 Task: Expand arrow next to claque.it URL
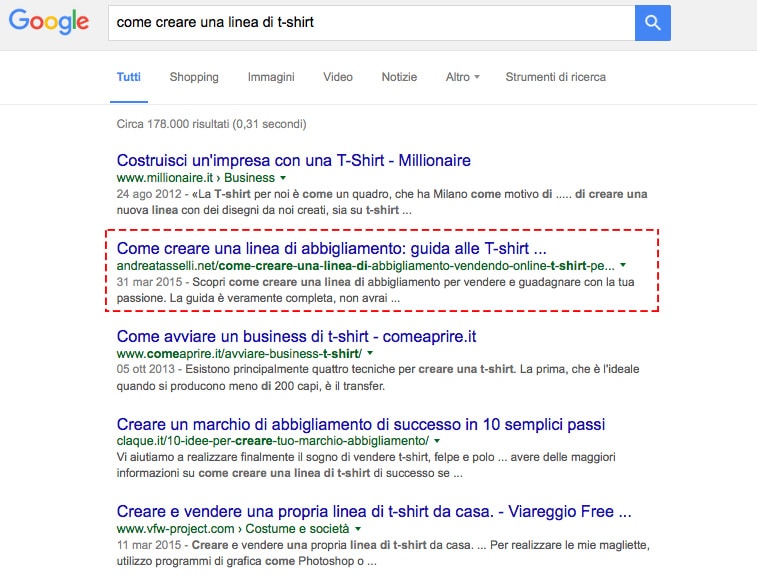click(x=437, y=441)
